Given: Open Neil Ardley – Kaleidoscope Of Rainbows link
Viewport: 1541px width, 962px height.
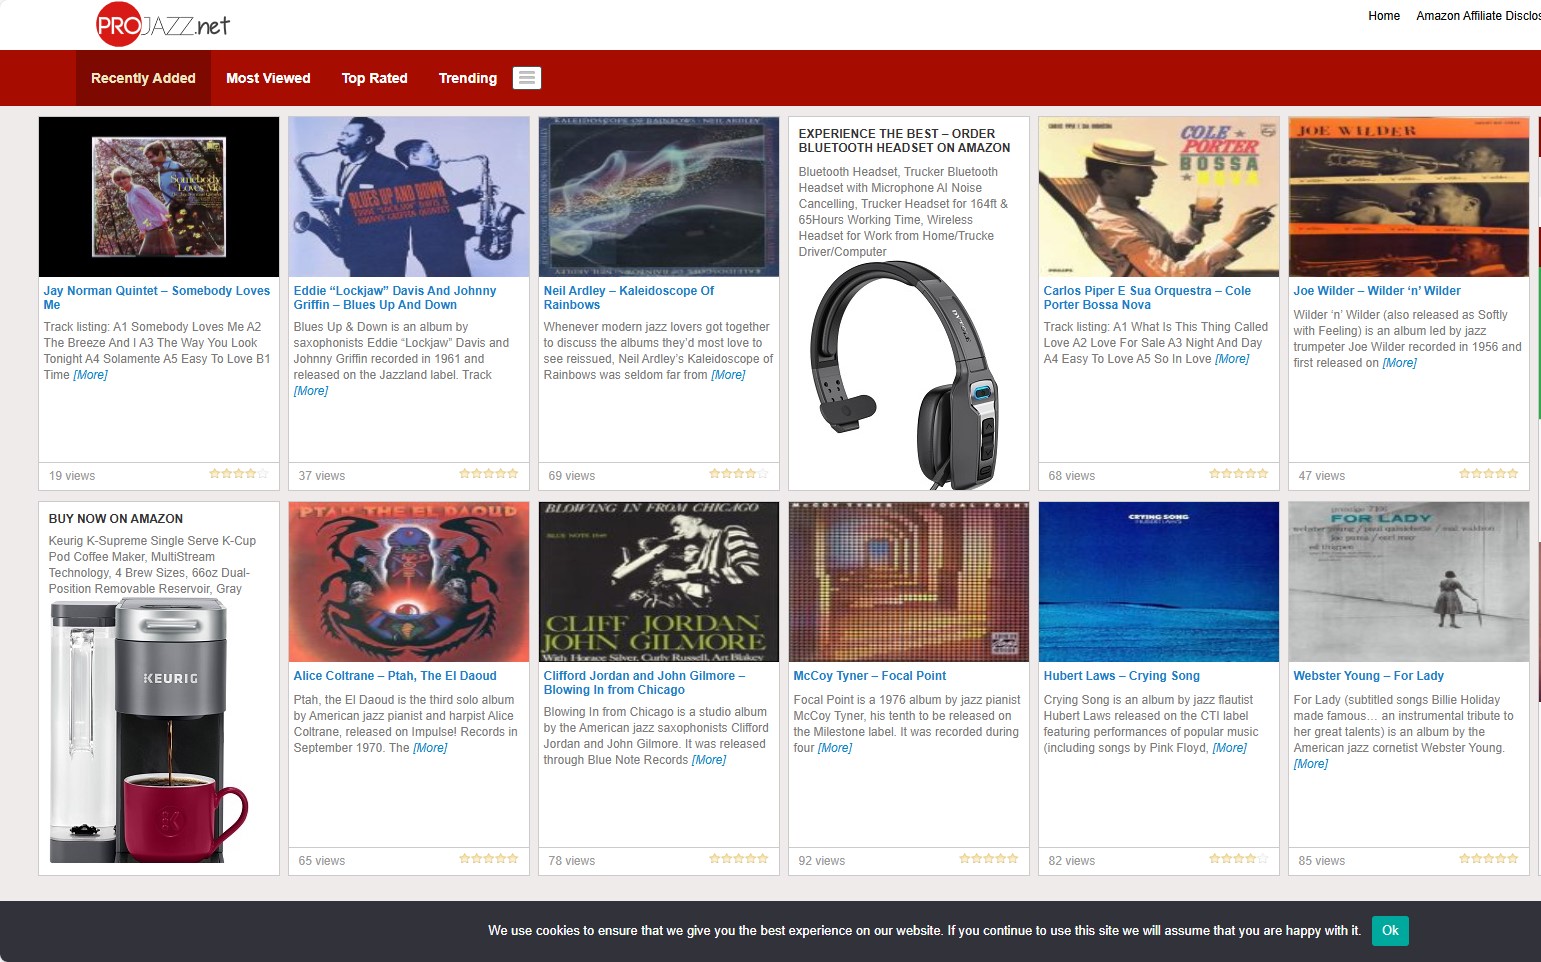Looking at the screenshot, I should coord(629,298).
